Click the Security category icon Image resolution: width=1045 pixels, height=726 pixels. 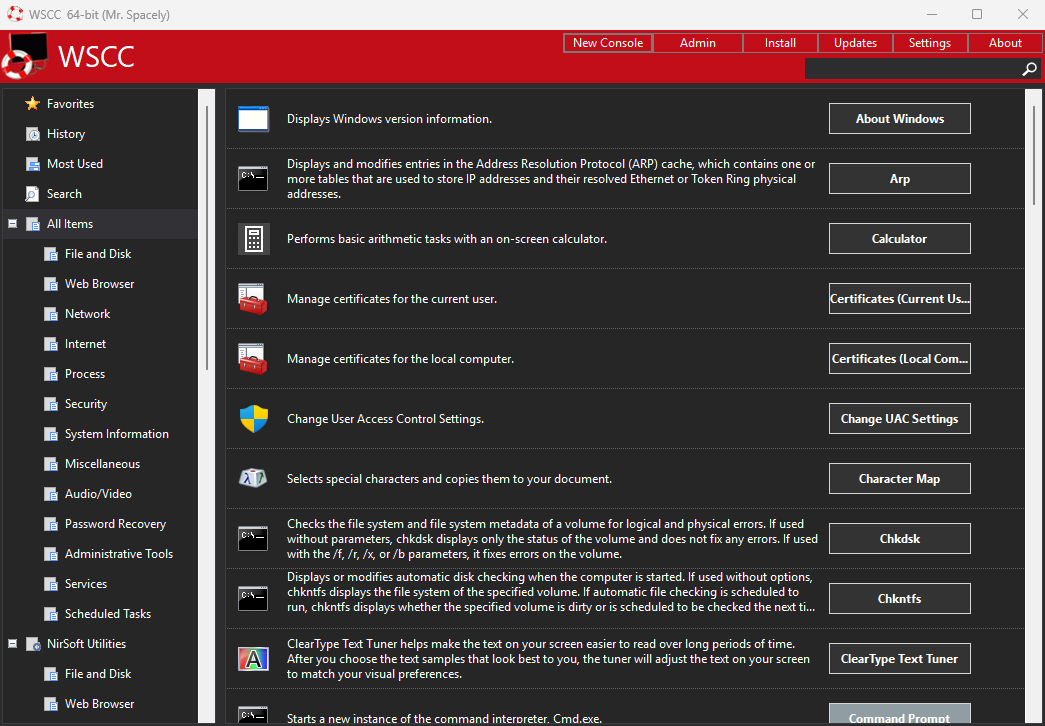51,404
